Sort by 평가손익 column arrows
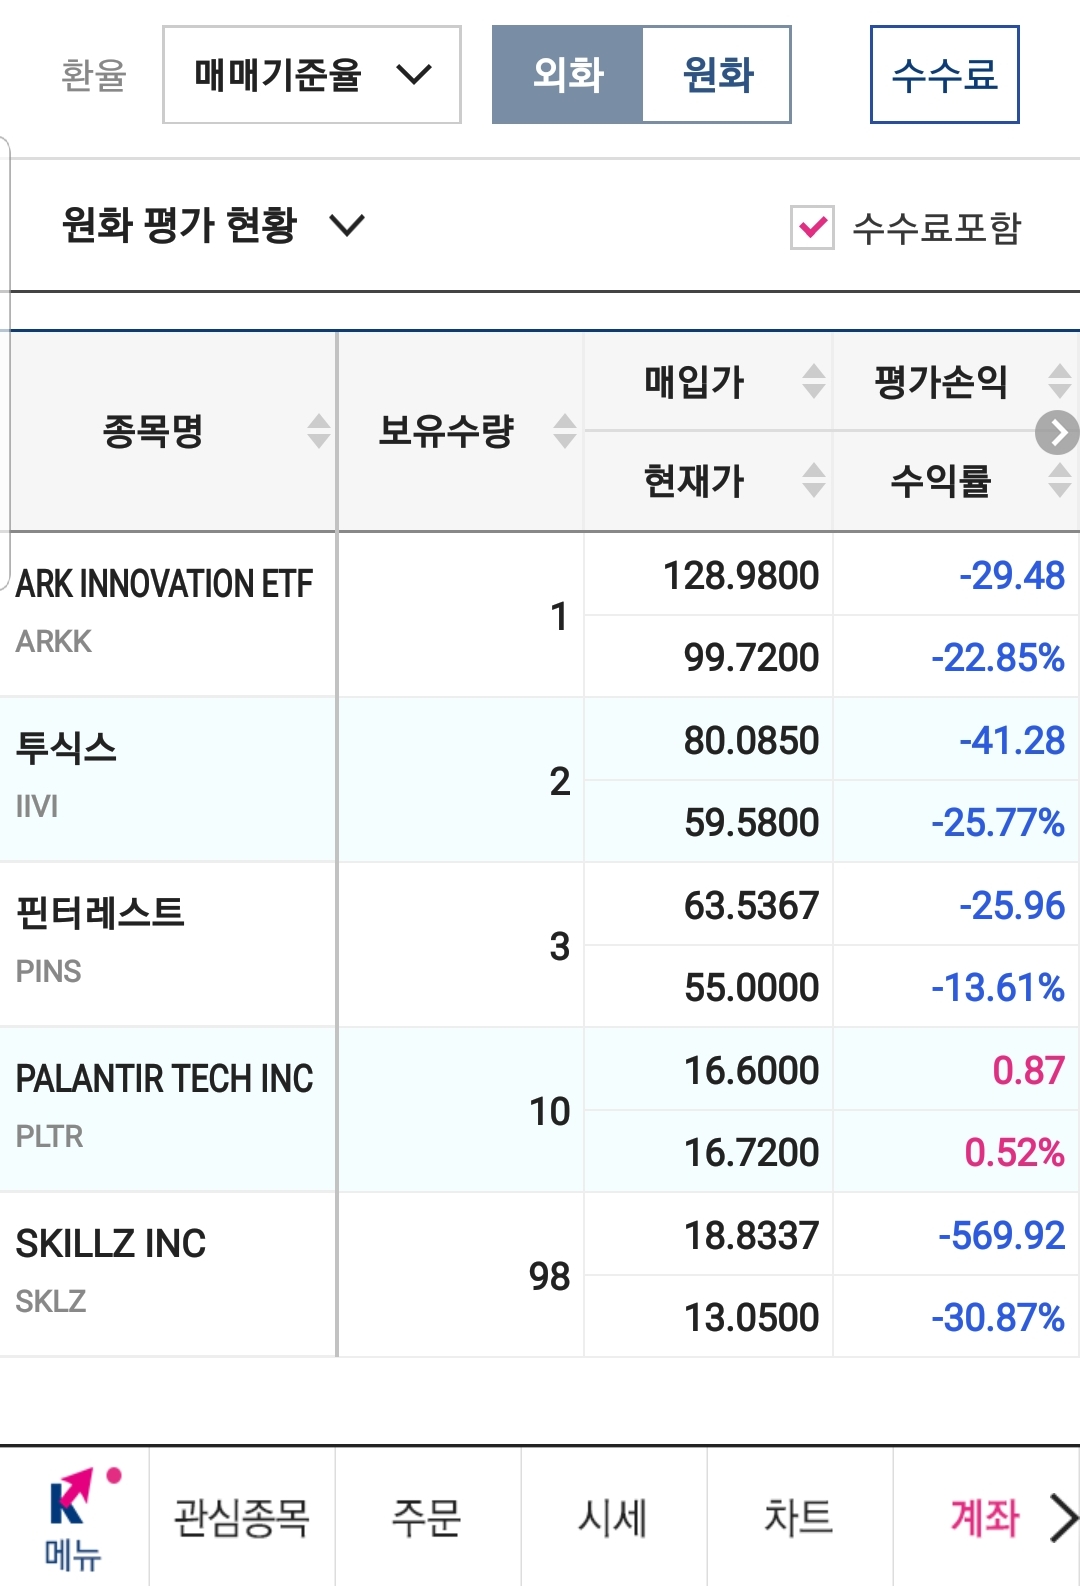Image resolution: width=1080 pixels, height=1586 pixels. pyautogui.click(x=1060, y=381)
